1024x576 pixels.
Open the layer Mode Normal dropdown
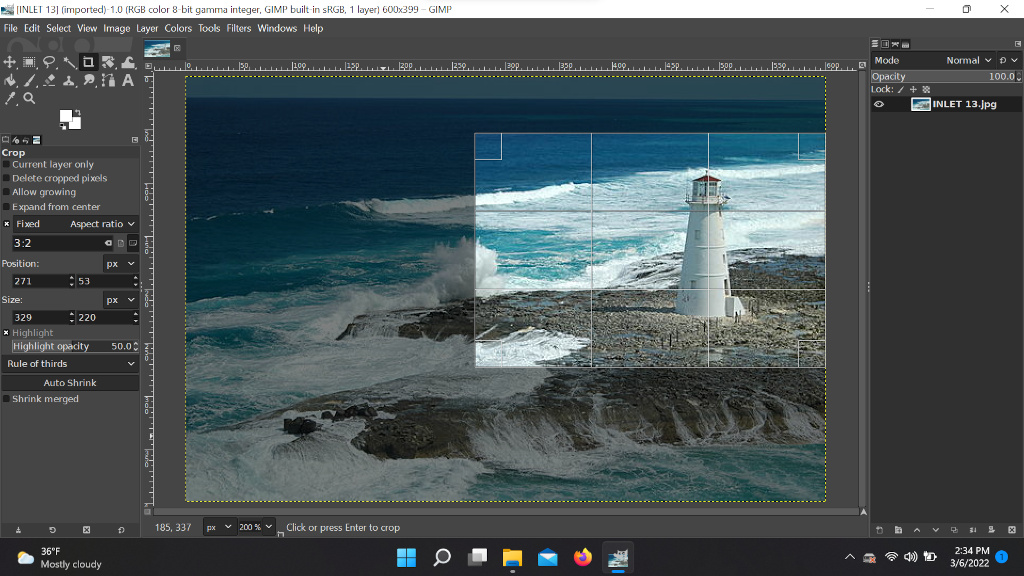968,60
